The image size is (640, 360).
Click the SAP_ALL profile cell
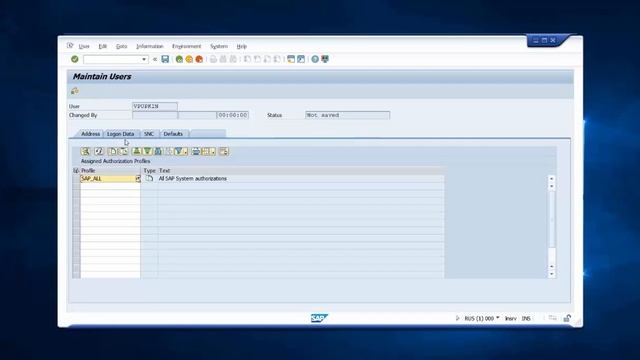pyautogui.click(x=108, y=179)
